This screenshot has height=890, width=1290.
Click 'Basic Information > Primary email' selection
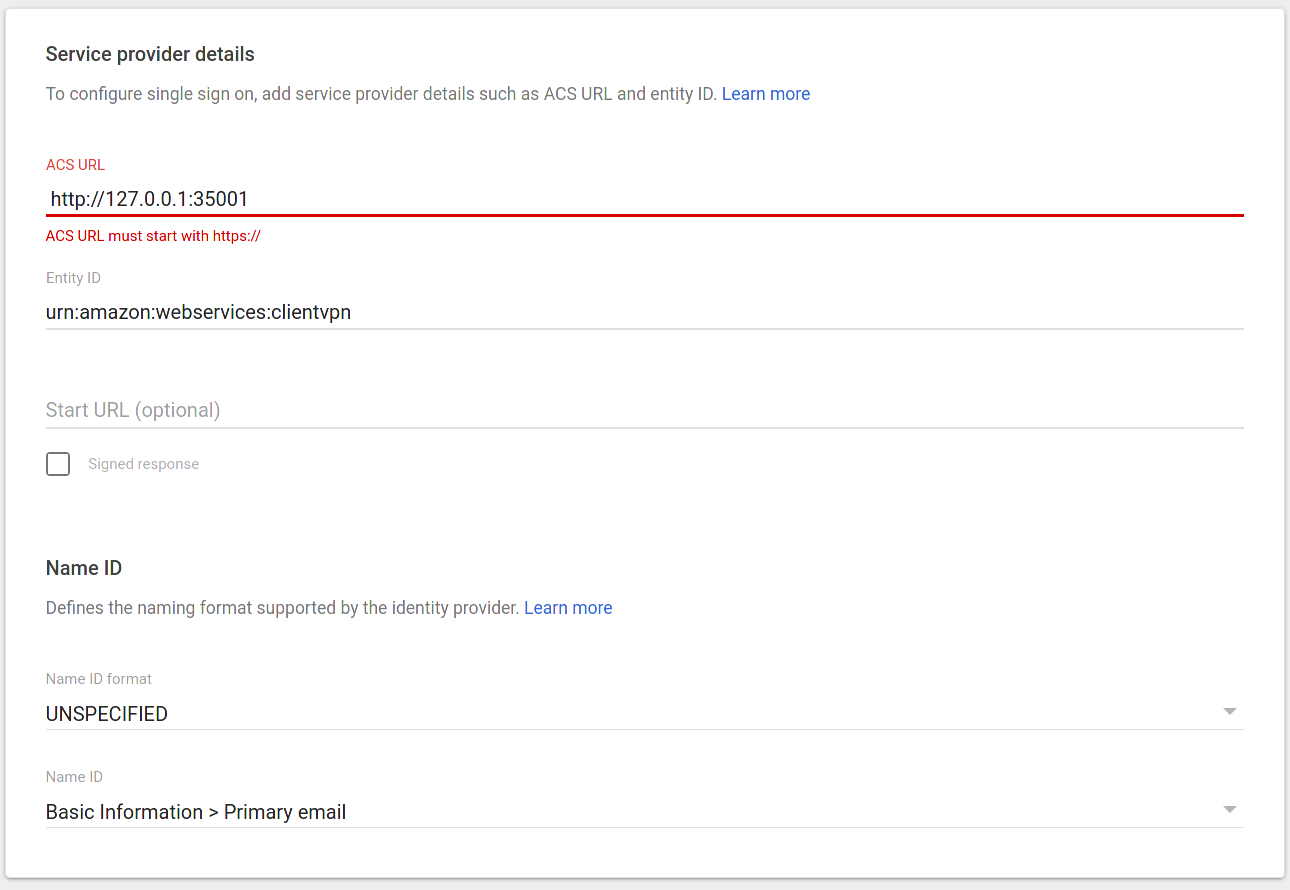pyautogui.click(x=196, y=812)
